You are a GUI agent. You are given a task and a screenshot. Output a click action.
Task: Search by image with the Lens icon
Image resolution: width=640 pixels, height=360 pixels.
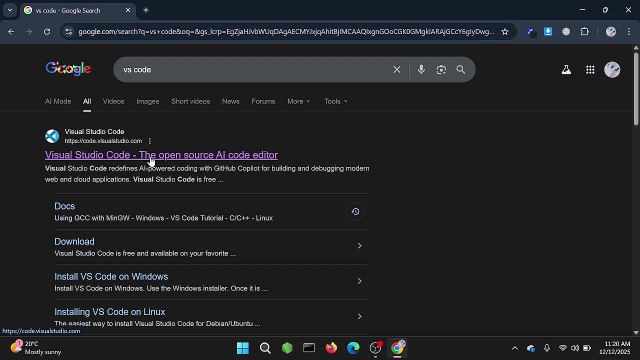pos(441,70)
